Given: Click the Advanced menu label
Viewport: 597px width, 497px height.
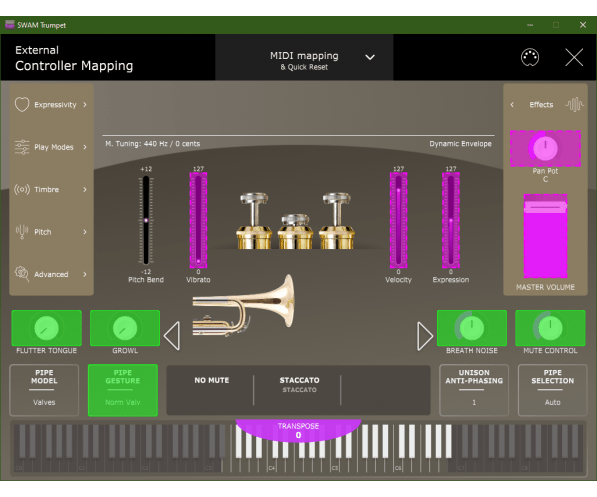Looking at the screenshot, I should [51, 274].
